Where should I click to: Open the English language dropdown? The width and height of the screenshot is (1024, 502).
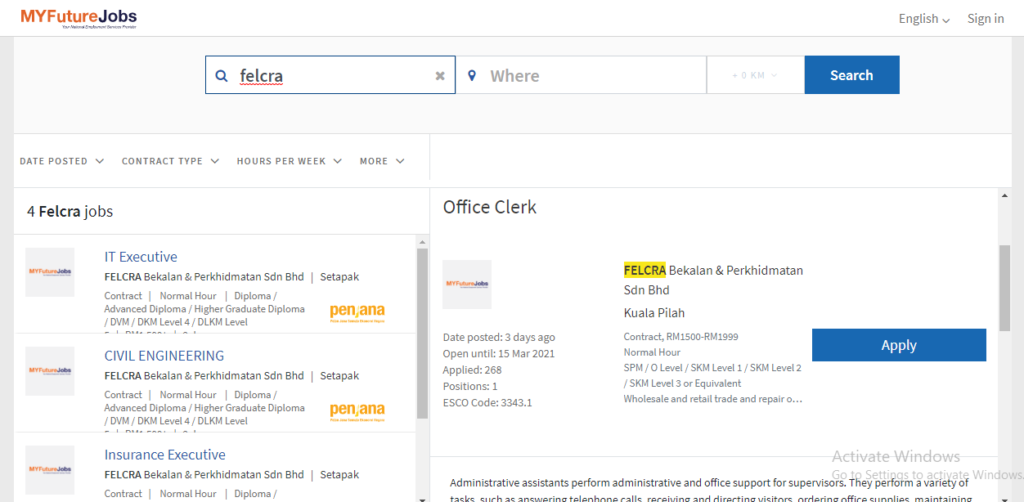(x=923, y=19)
